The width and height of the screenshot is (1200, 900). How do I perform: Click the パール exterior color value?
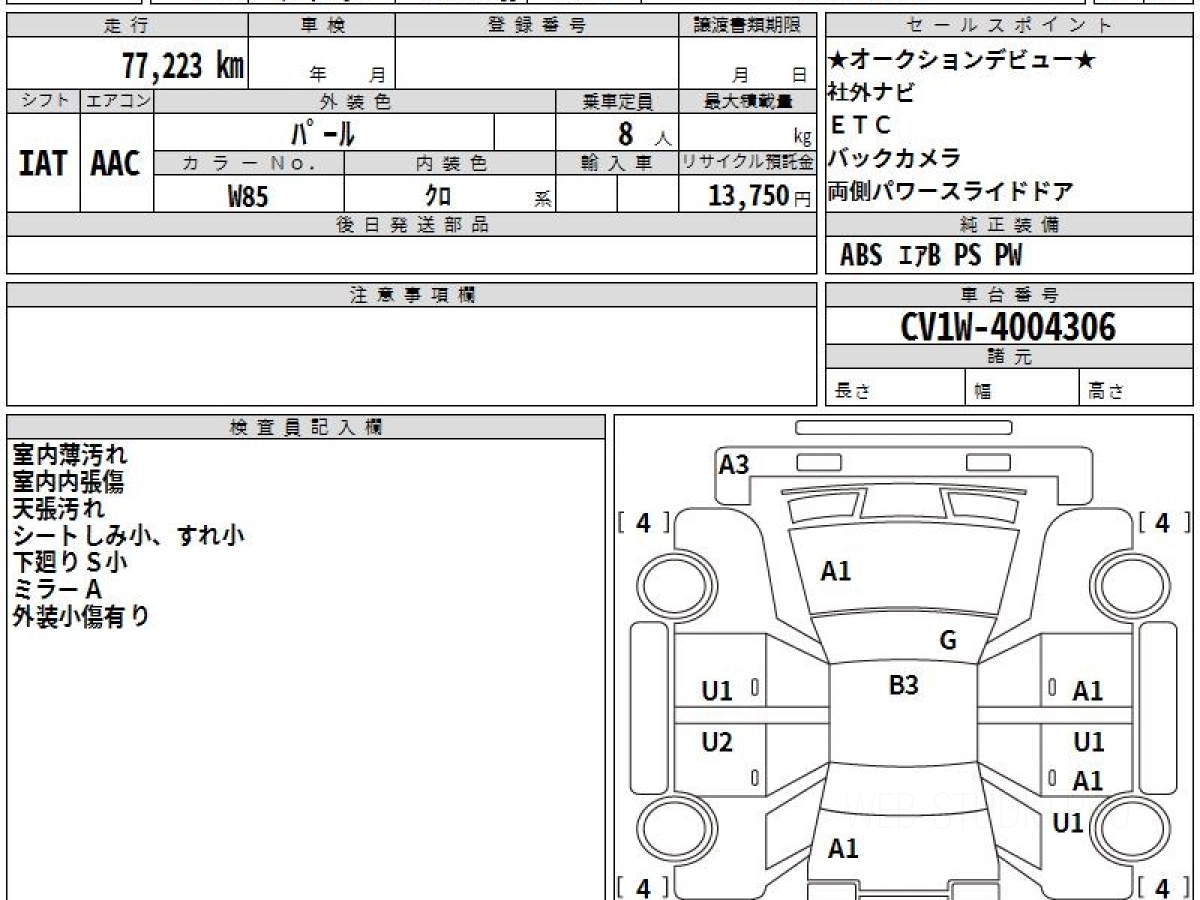[323, 132]
